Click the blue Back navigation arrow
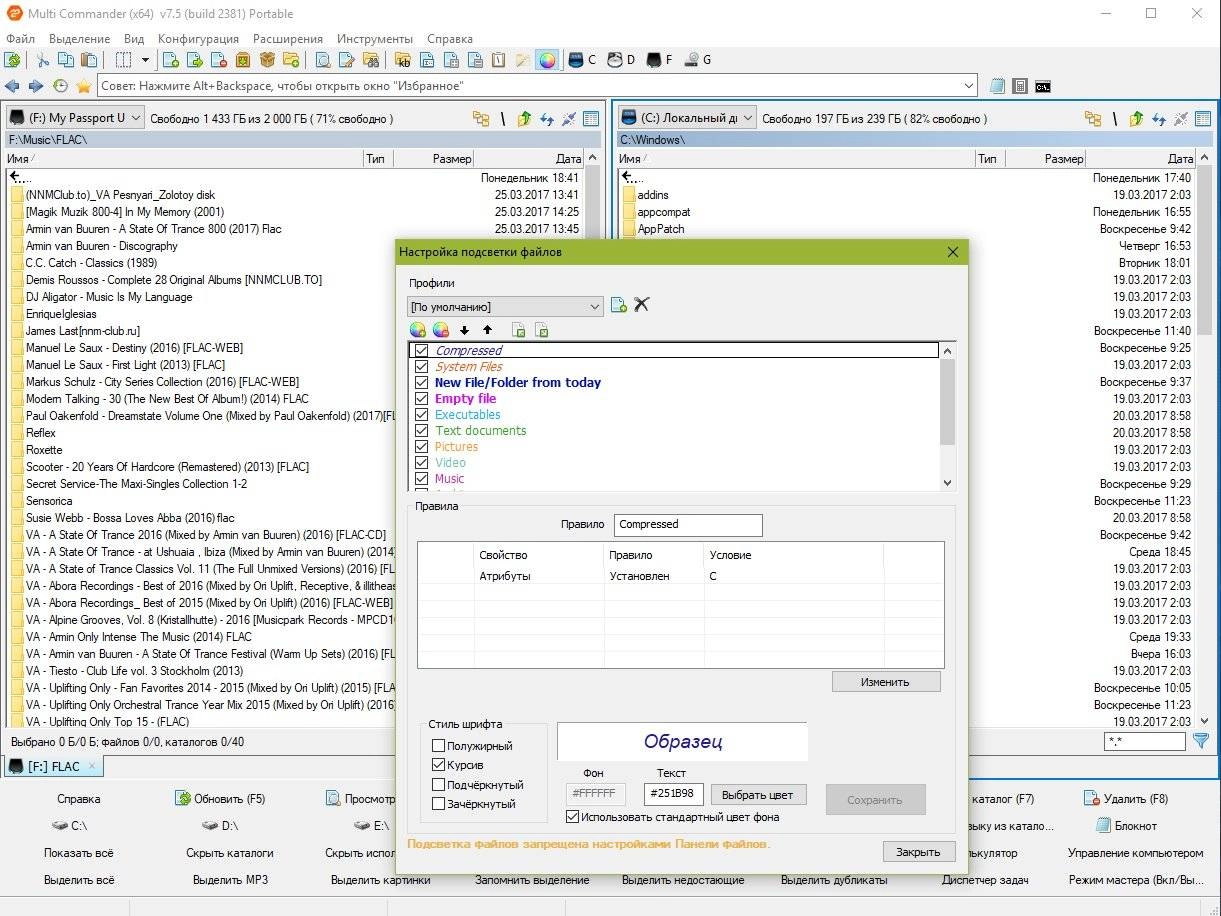Viewport: 1221px width, 916px height. pos(13,86)
